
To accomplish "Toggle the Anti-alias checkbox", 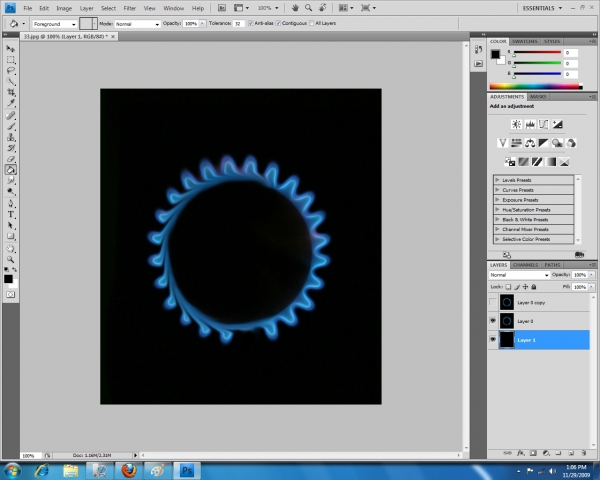I will [x=250, y=23].
